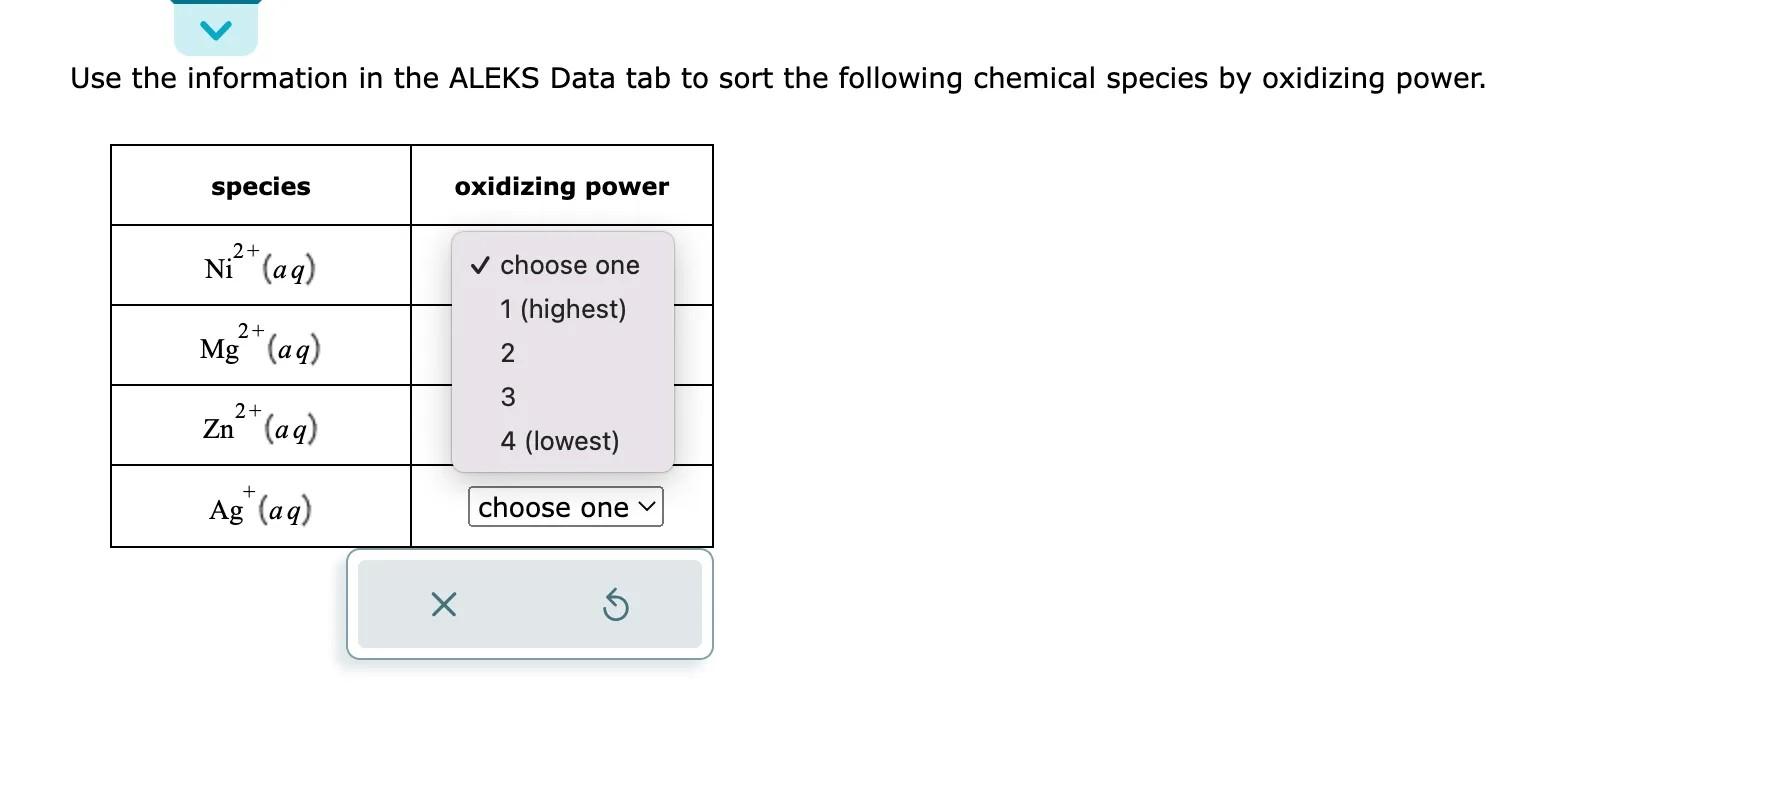Select option '2' in the open dropdown
The image size is (1770, 810).
point(508,352)
